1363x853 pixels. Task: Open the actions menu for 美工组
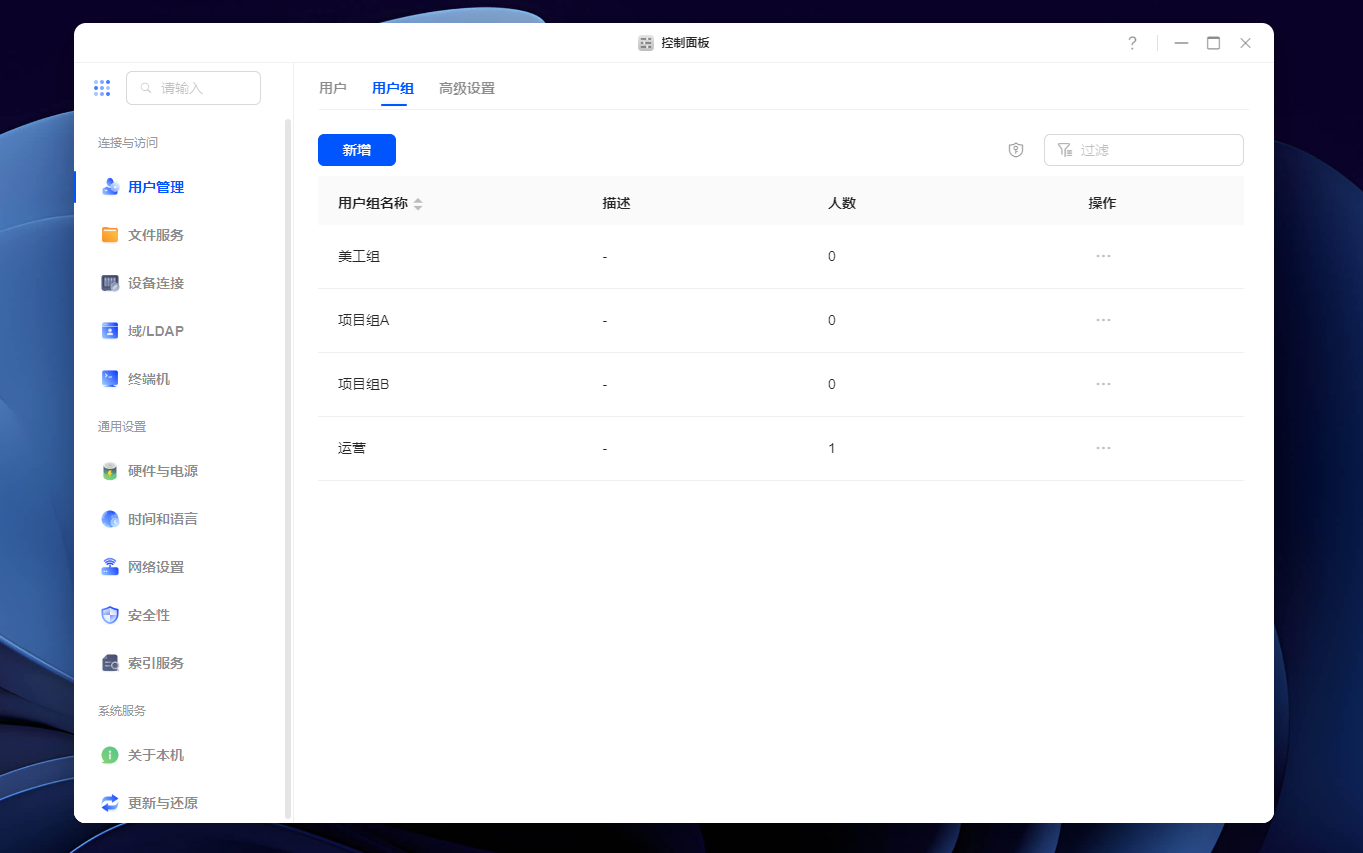tap(1103, 256)
